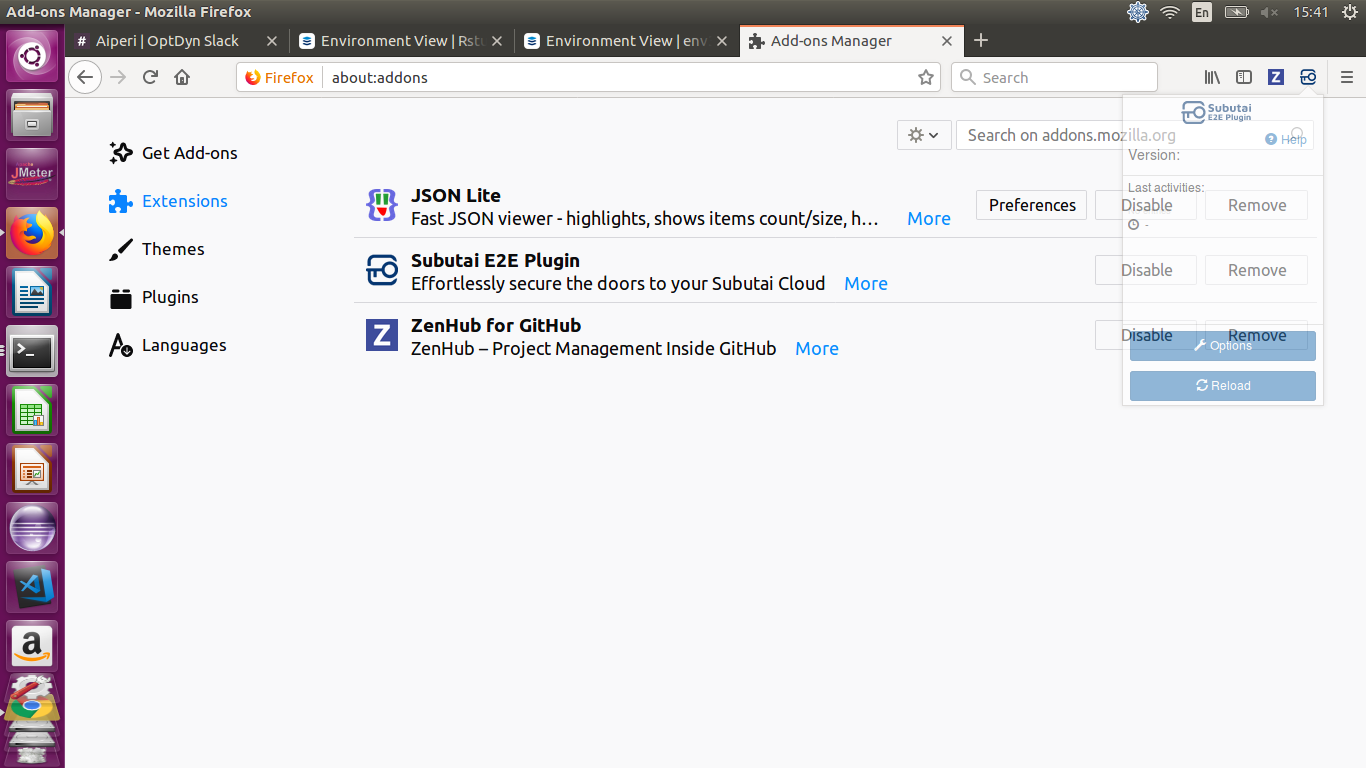Open LibreOffice Impress from the dock
Image resolution: width=1366 pixels, height=768 pixels.
pos(33,469)
